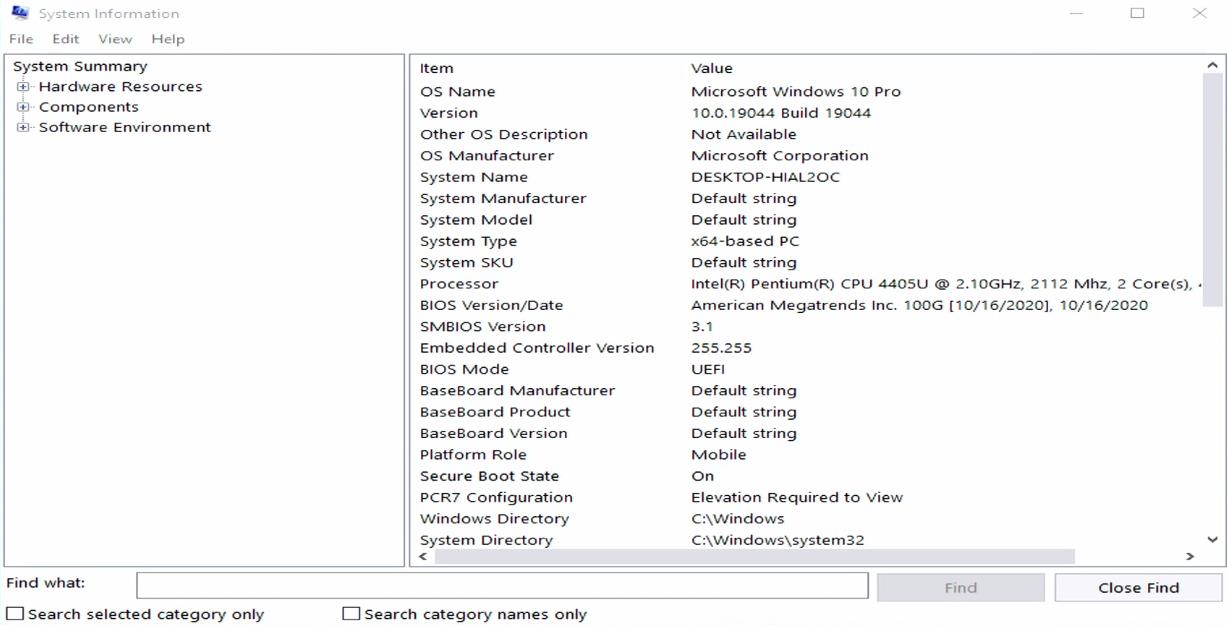This screenshot has height=625, width=1227.
Task: Click the horizontal scrollbar right arrow
Action: click(1190, 557)
